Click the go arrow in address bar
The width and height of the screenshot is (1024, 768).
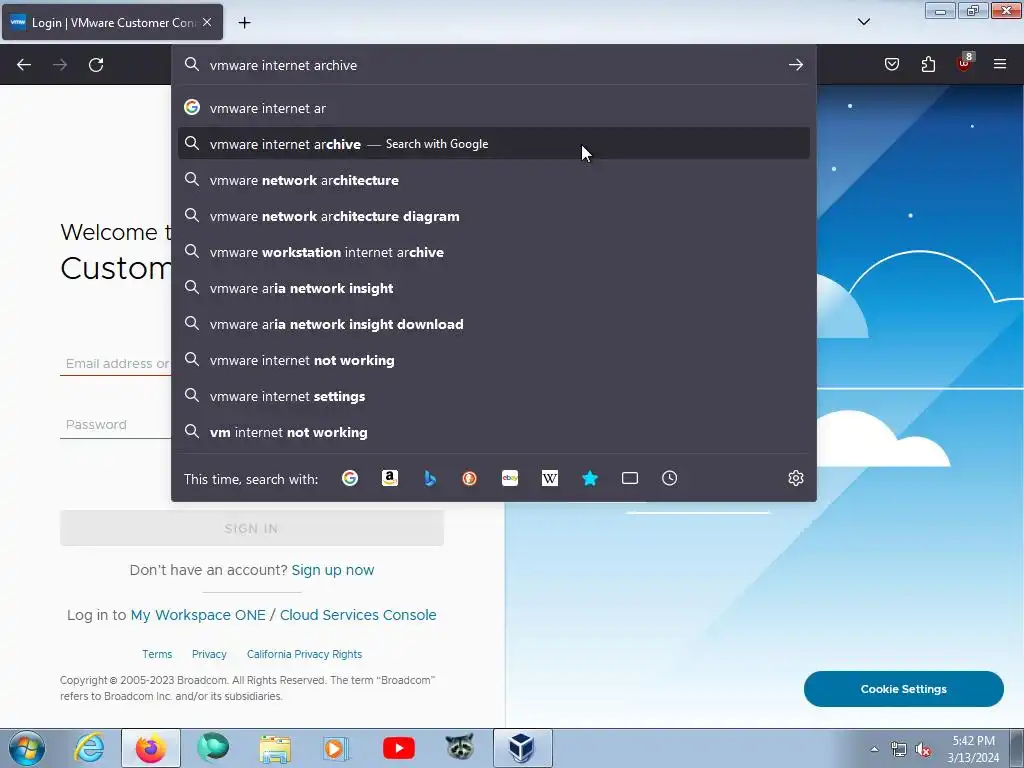795,65
